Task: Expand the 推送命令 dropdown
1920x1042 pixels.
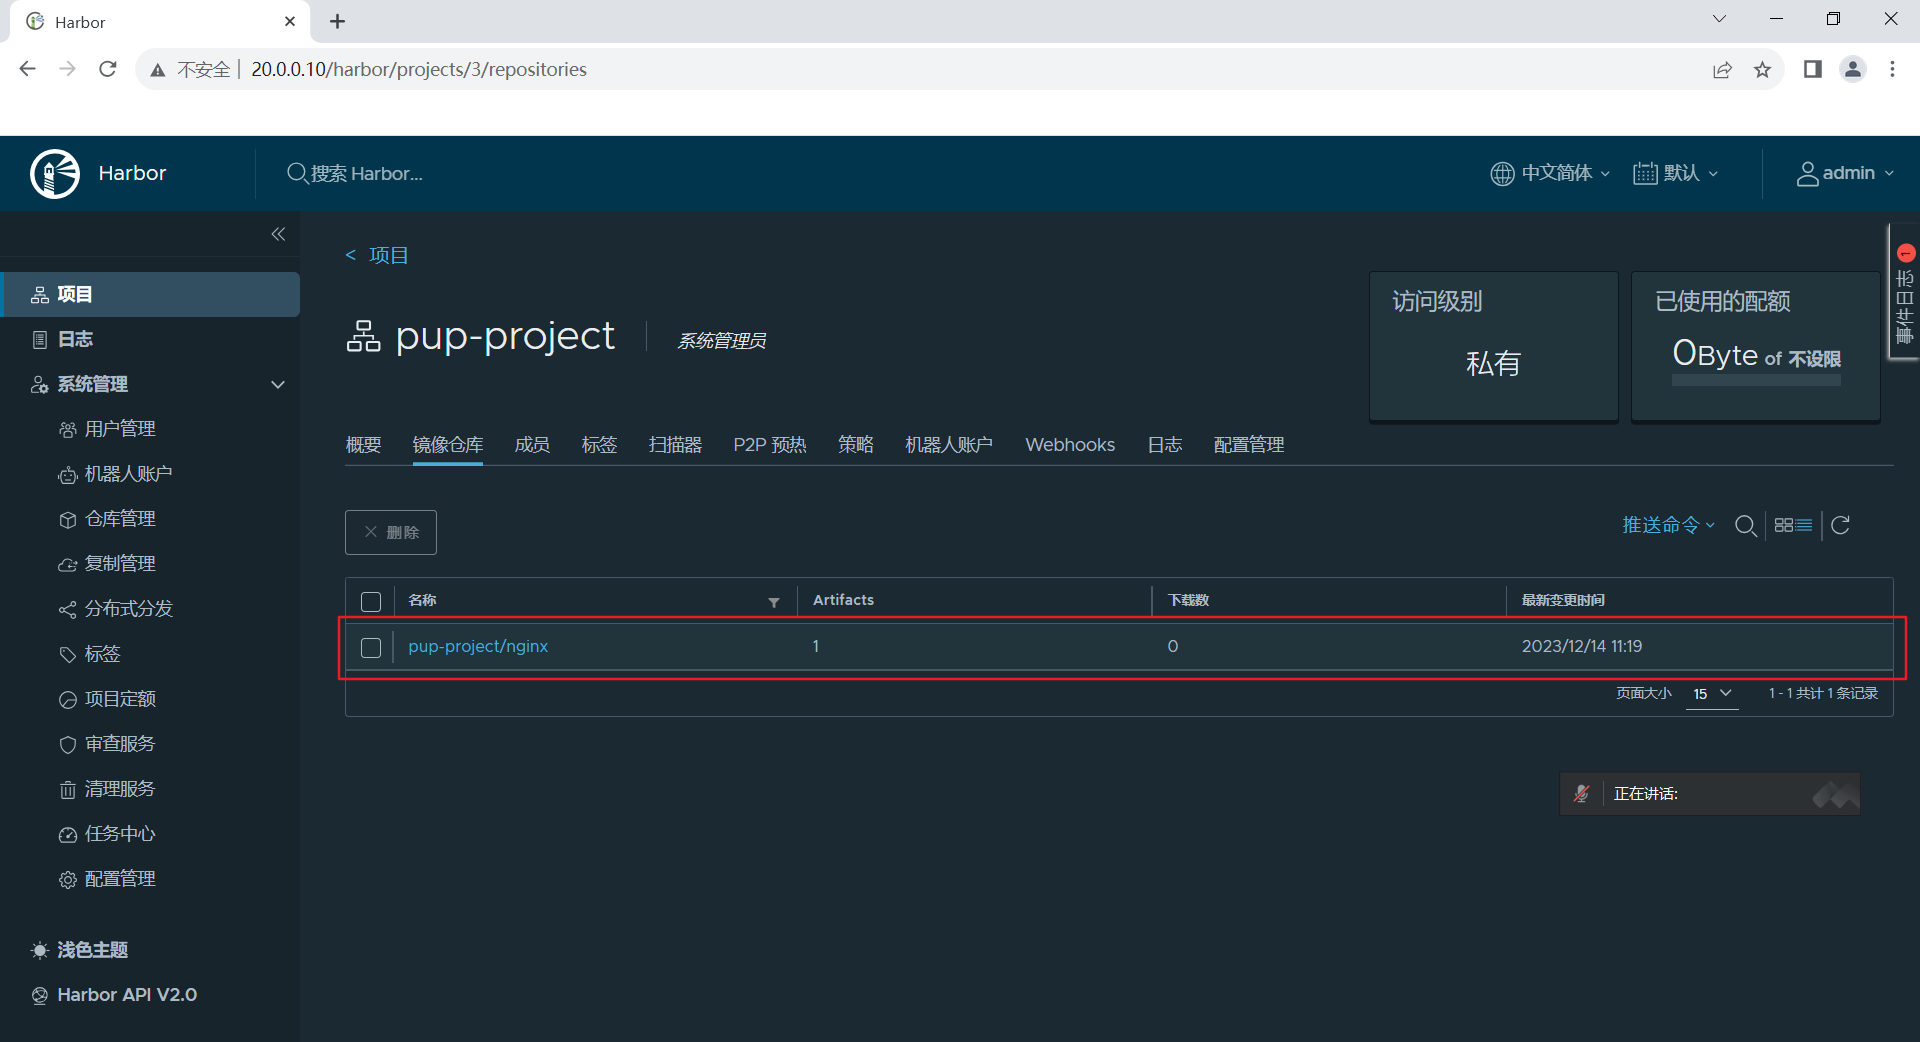Action: point(1668,525)
